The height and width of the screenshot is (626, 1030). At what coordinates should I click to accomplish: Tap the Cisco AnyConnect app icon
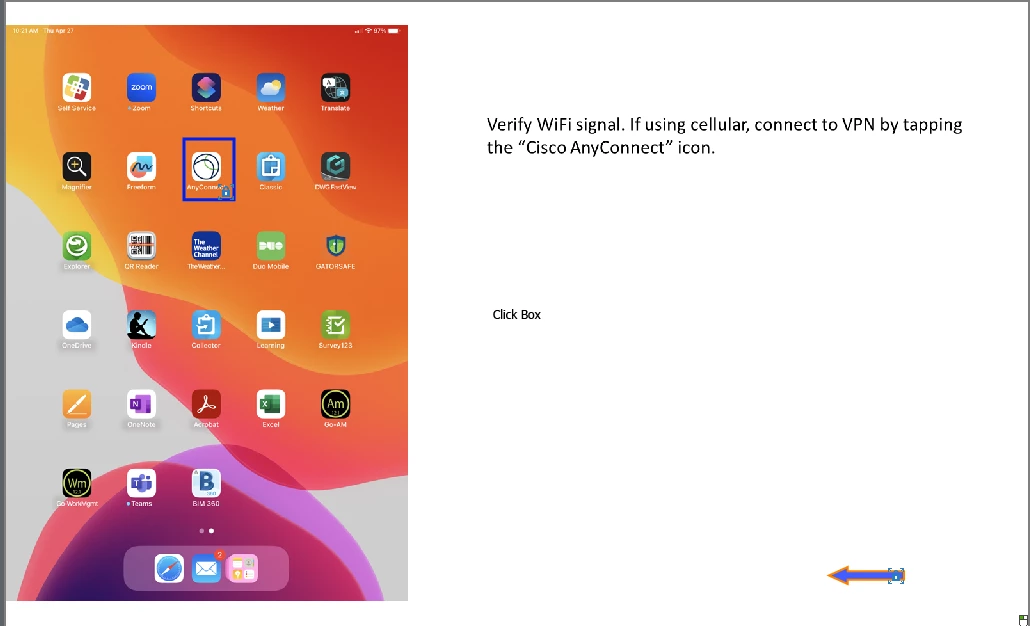click(206, 167)
